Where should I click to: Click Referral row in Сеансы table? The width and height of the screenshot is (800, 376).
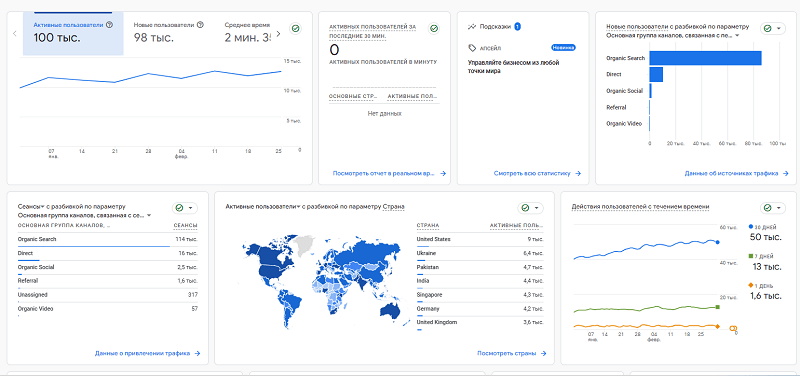point(108,281)
